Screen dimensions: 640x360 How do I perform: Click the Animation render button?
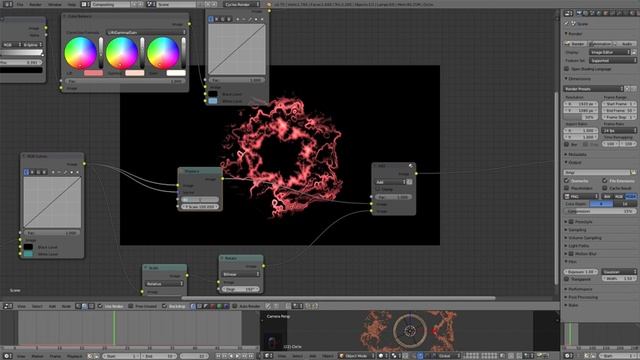point(600,43)
